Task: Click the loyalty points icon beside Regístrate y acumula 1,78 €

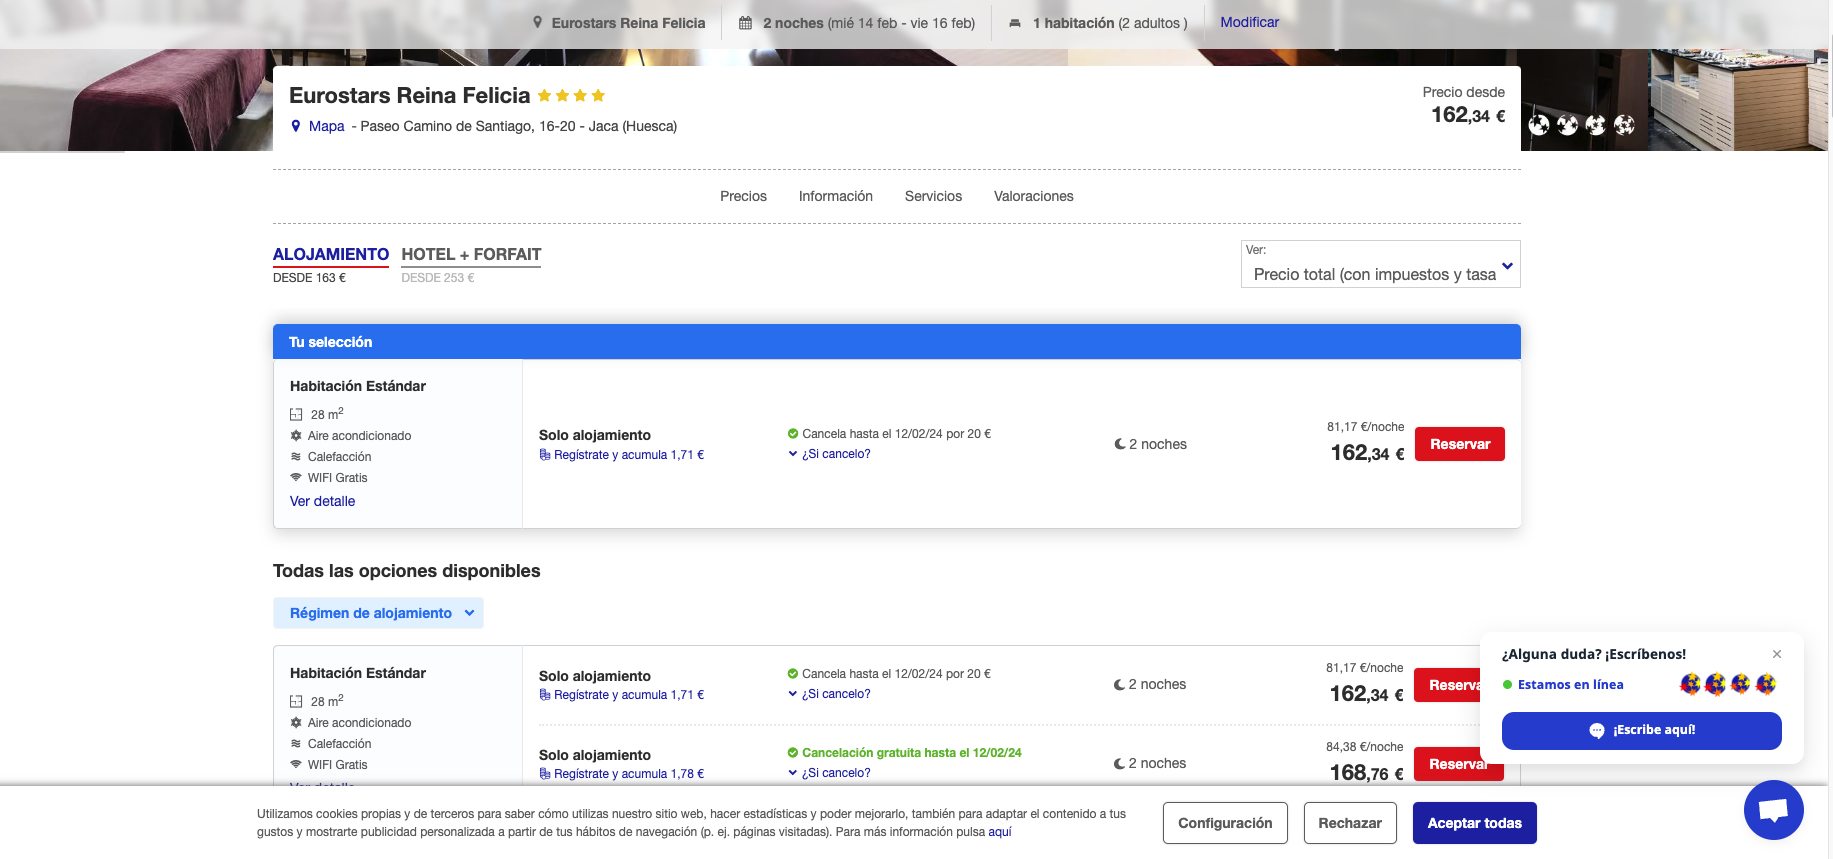Action: [545, 774]
